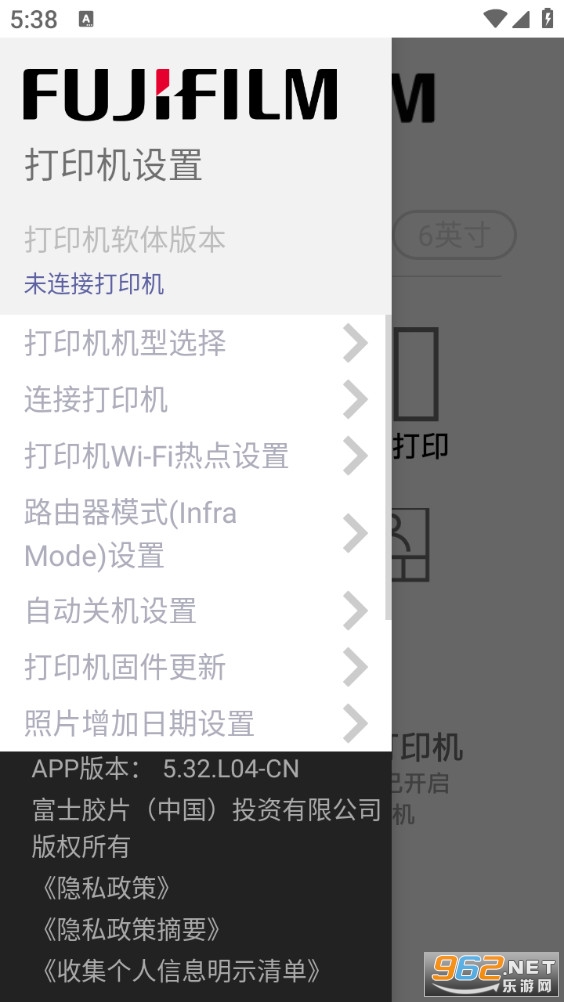Tap the FUJIFILM logo in drawer
This screenshot has width=564, height=1002.
[180, 95]
